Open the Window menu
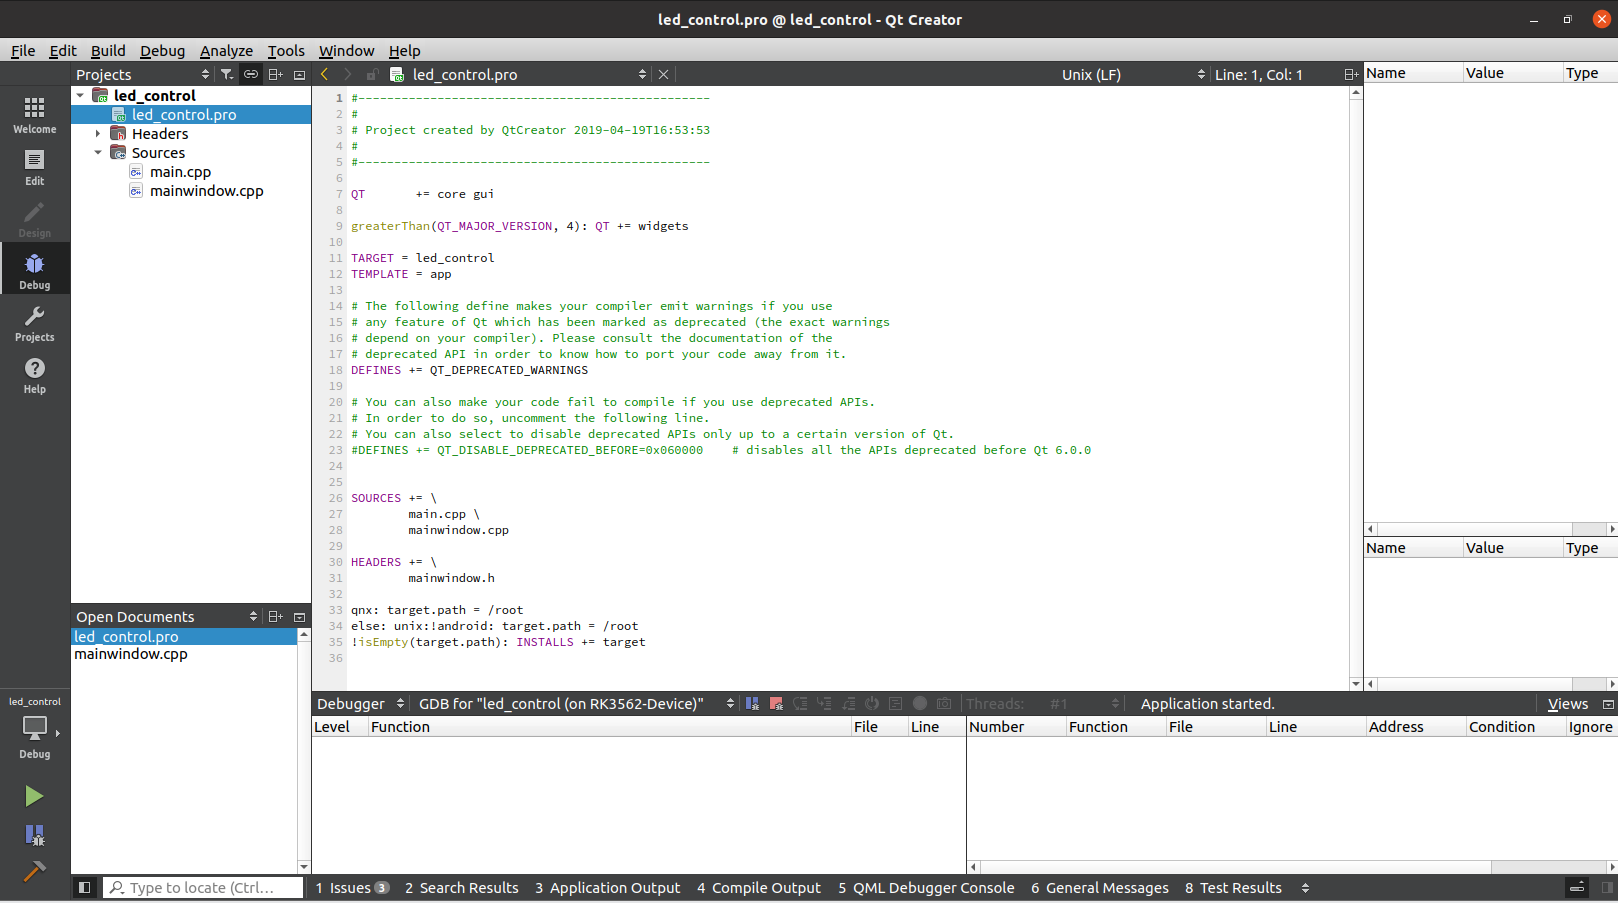 click(346, 50)
